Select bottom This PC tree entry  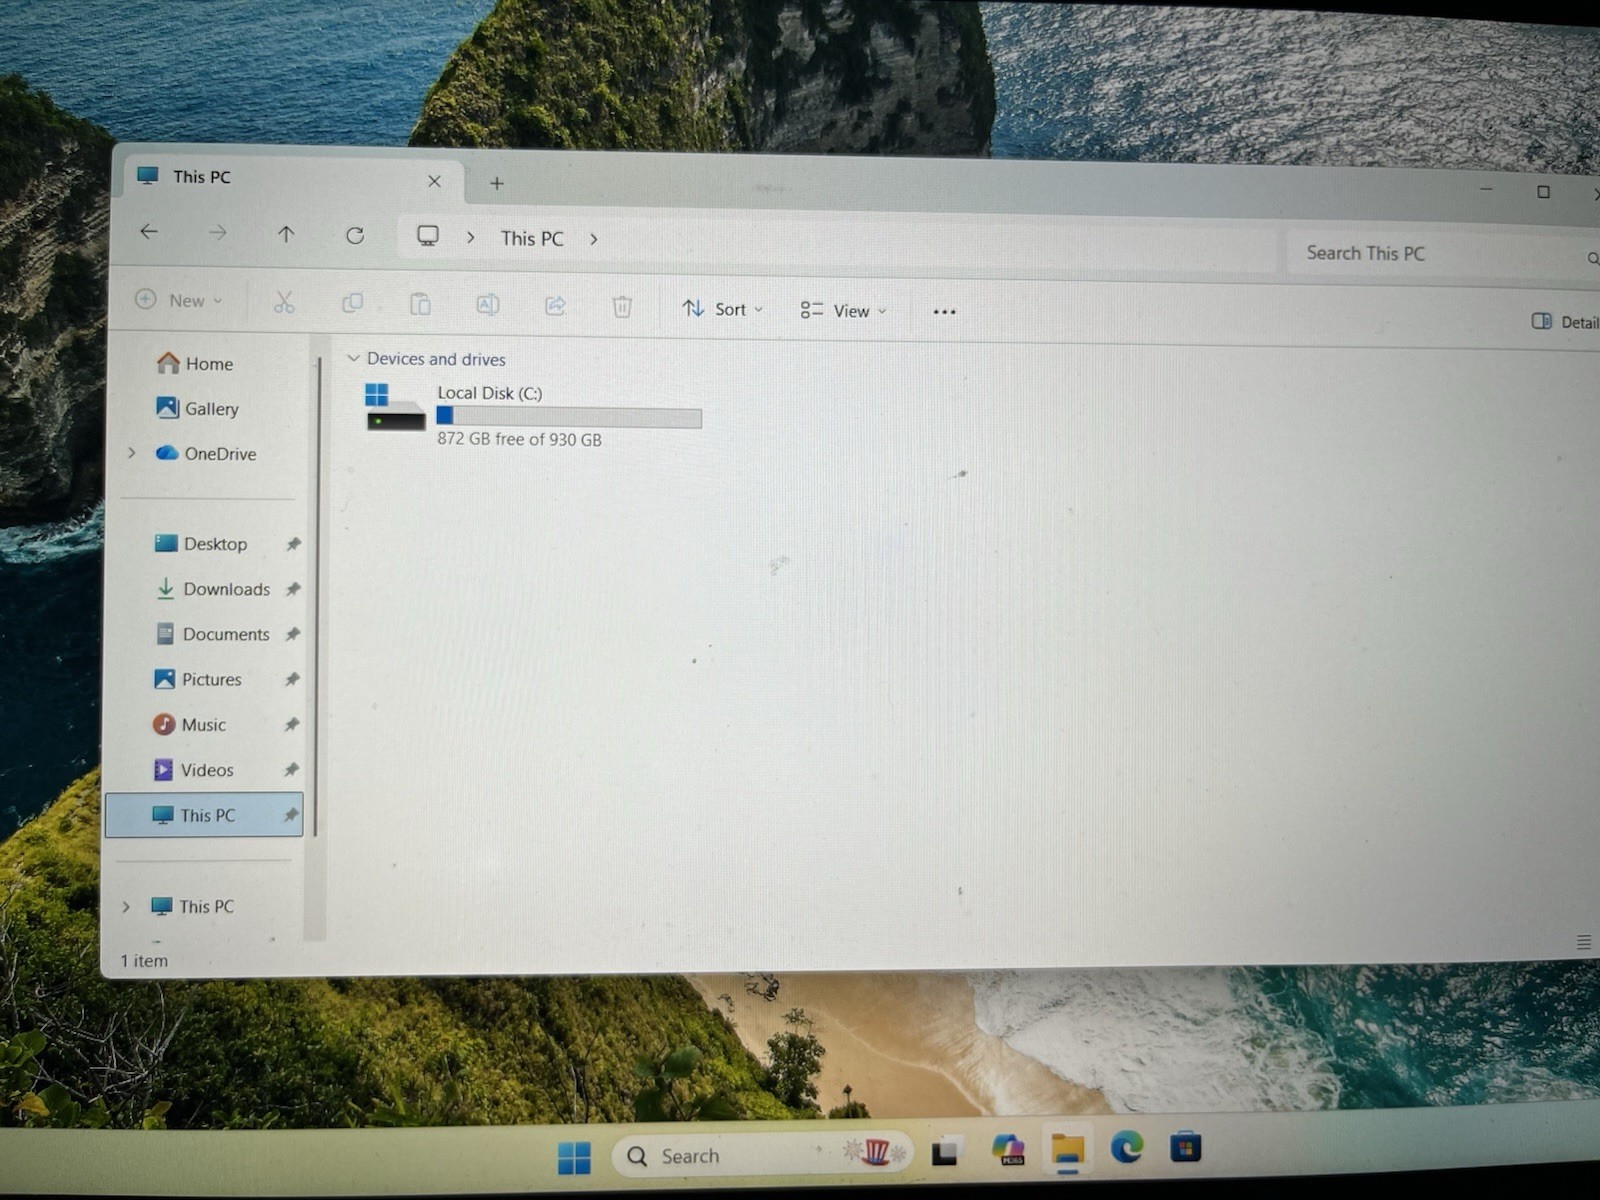192,907
